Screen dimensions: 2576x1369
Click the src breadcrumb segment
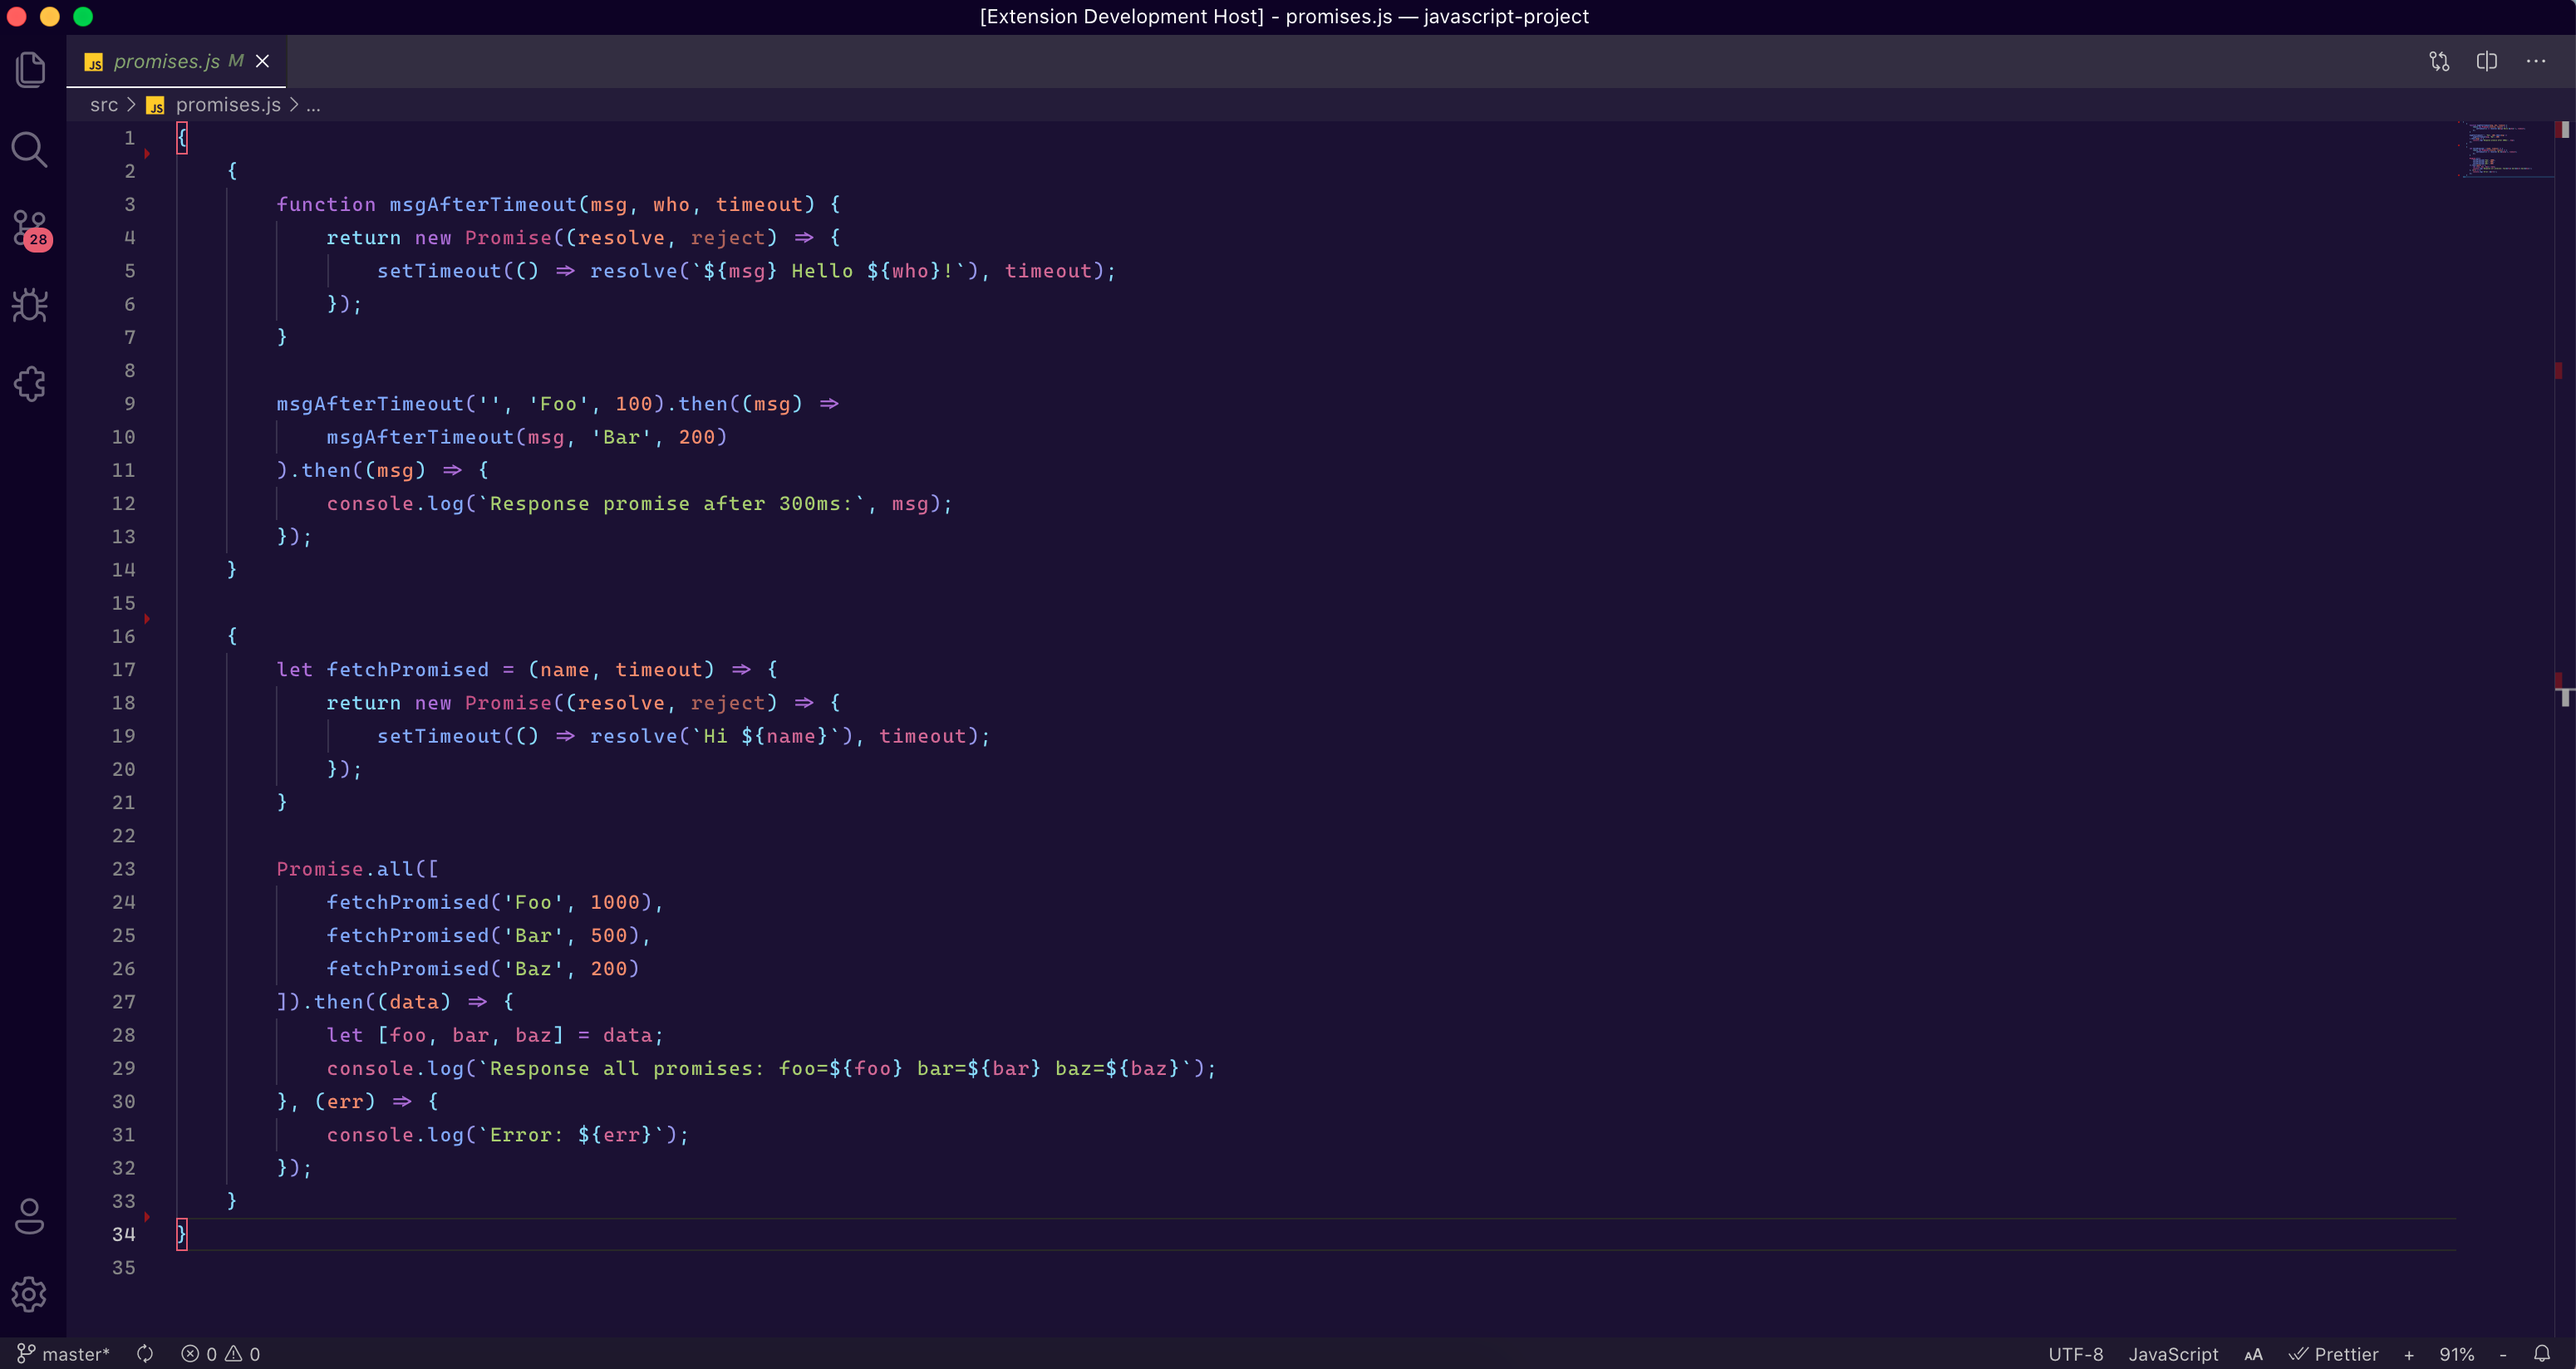click(x=103, y=105)
